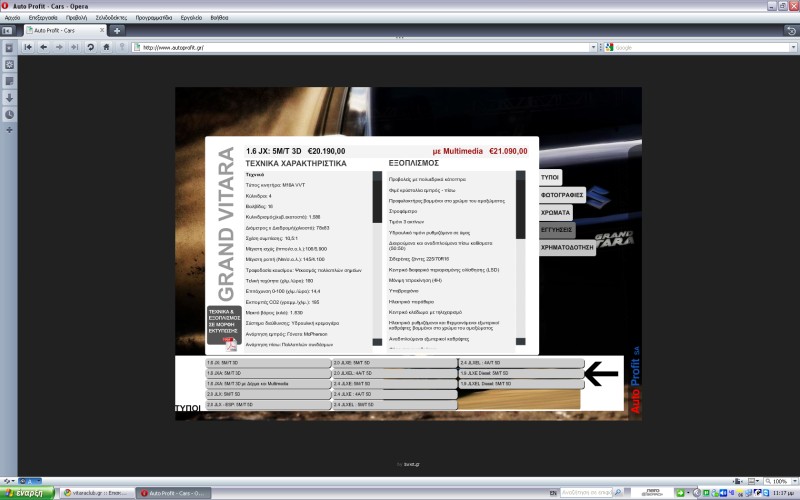The height and width of the screenshot is (500, 800).
Task: Go back one page
Action: point(44,47)
